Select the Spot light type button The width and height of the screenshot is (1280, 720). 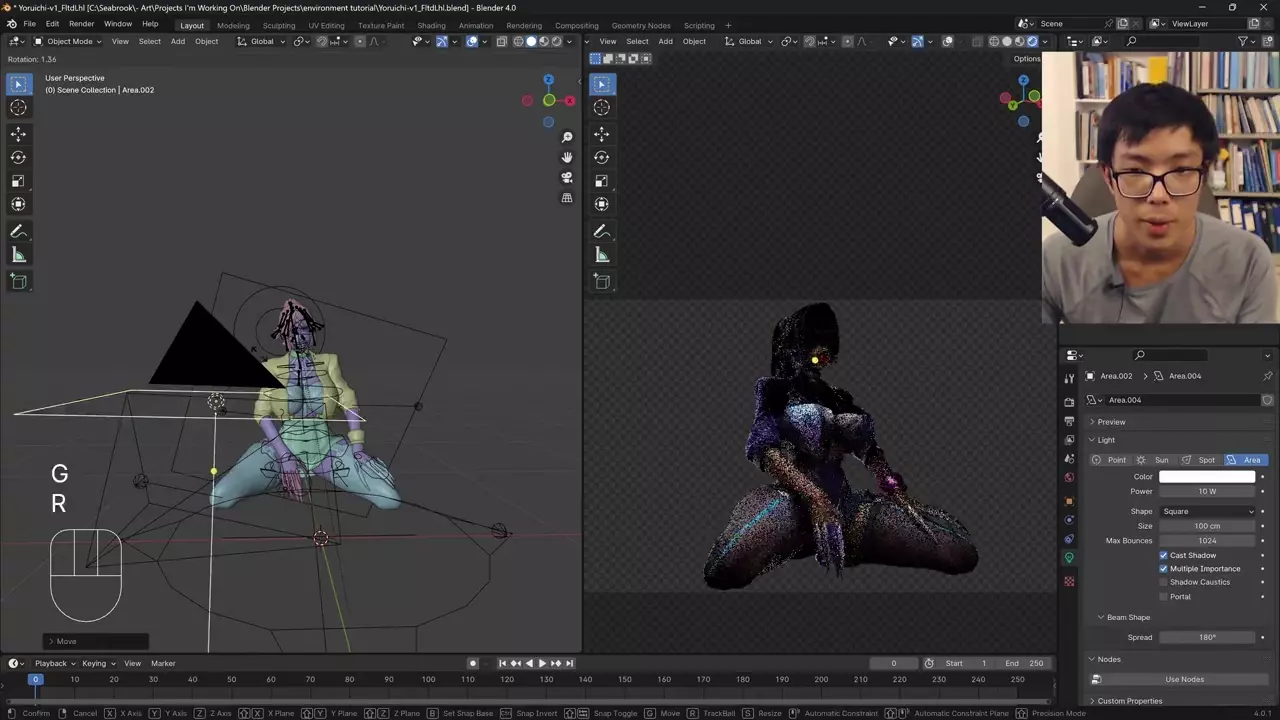[x=1200, y=460]
